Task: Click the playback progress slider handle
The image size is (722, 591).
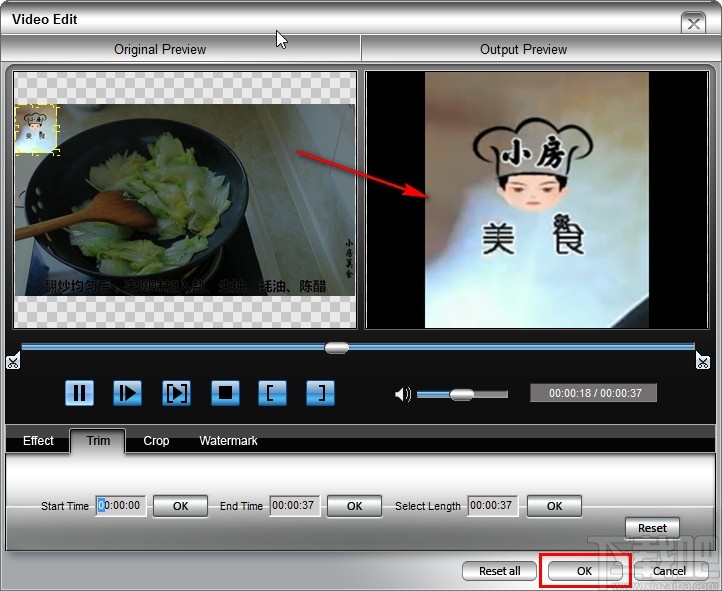Action: tap(337, 348)
